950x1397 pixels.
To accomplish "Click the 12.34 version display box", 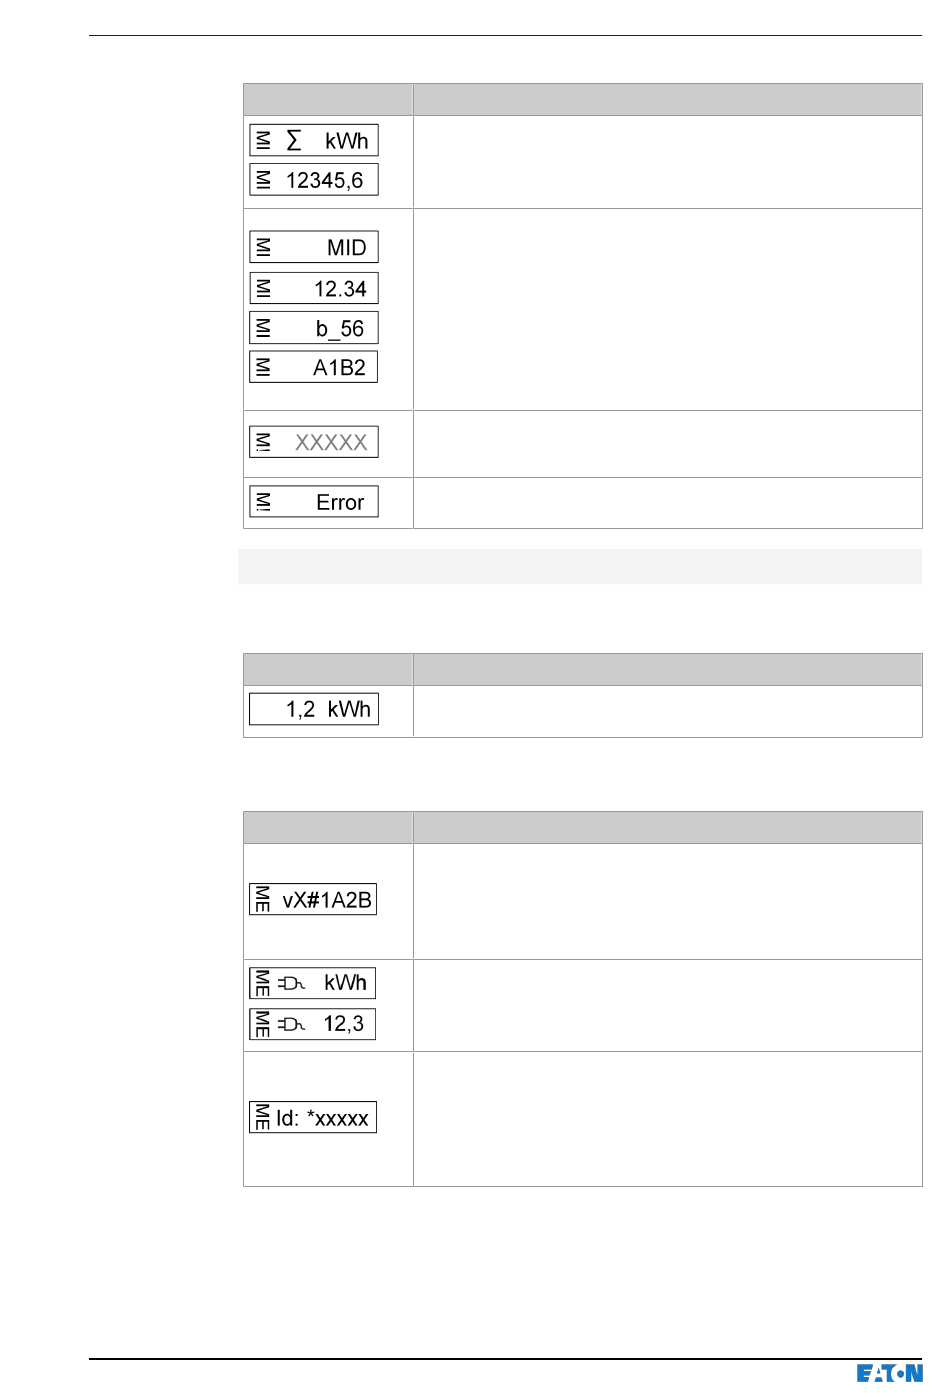I will click(x=314, y=288).
